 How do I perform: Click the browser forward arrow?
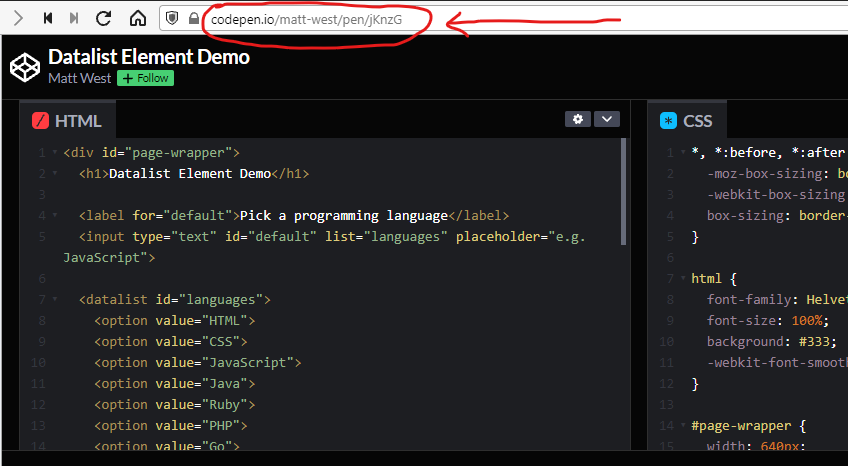point(18,18)
